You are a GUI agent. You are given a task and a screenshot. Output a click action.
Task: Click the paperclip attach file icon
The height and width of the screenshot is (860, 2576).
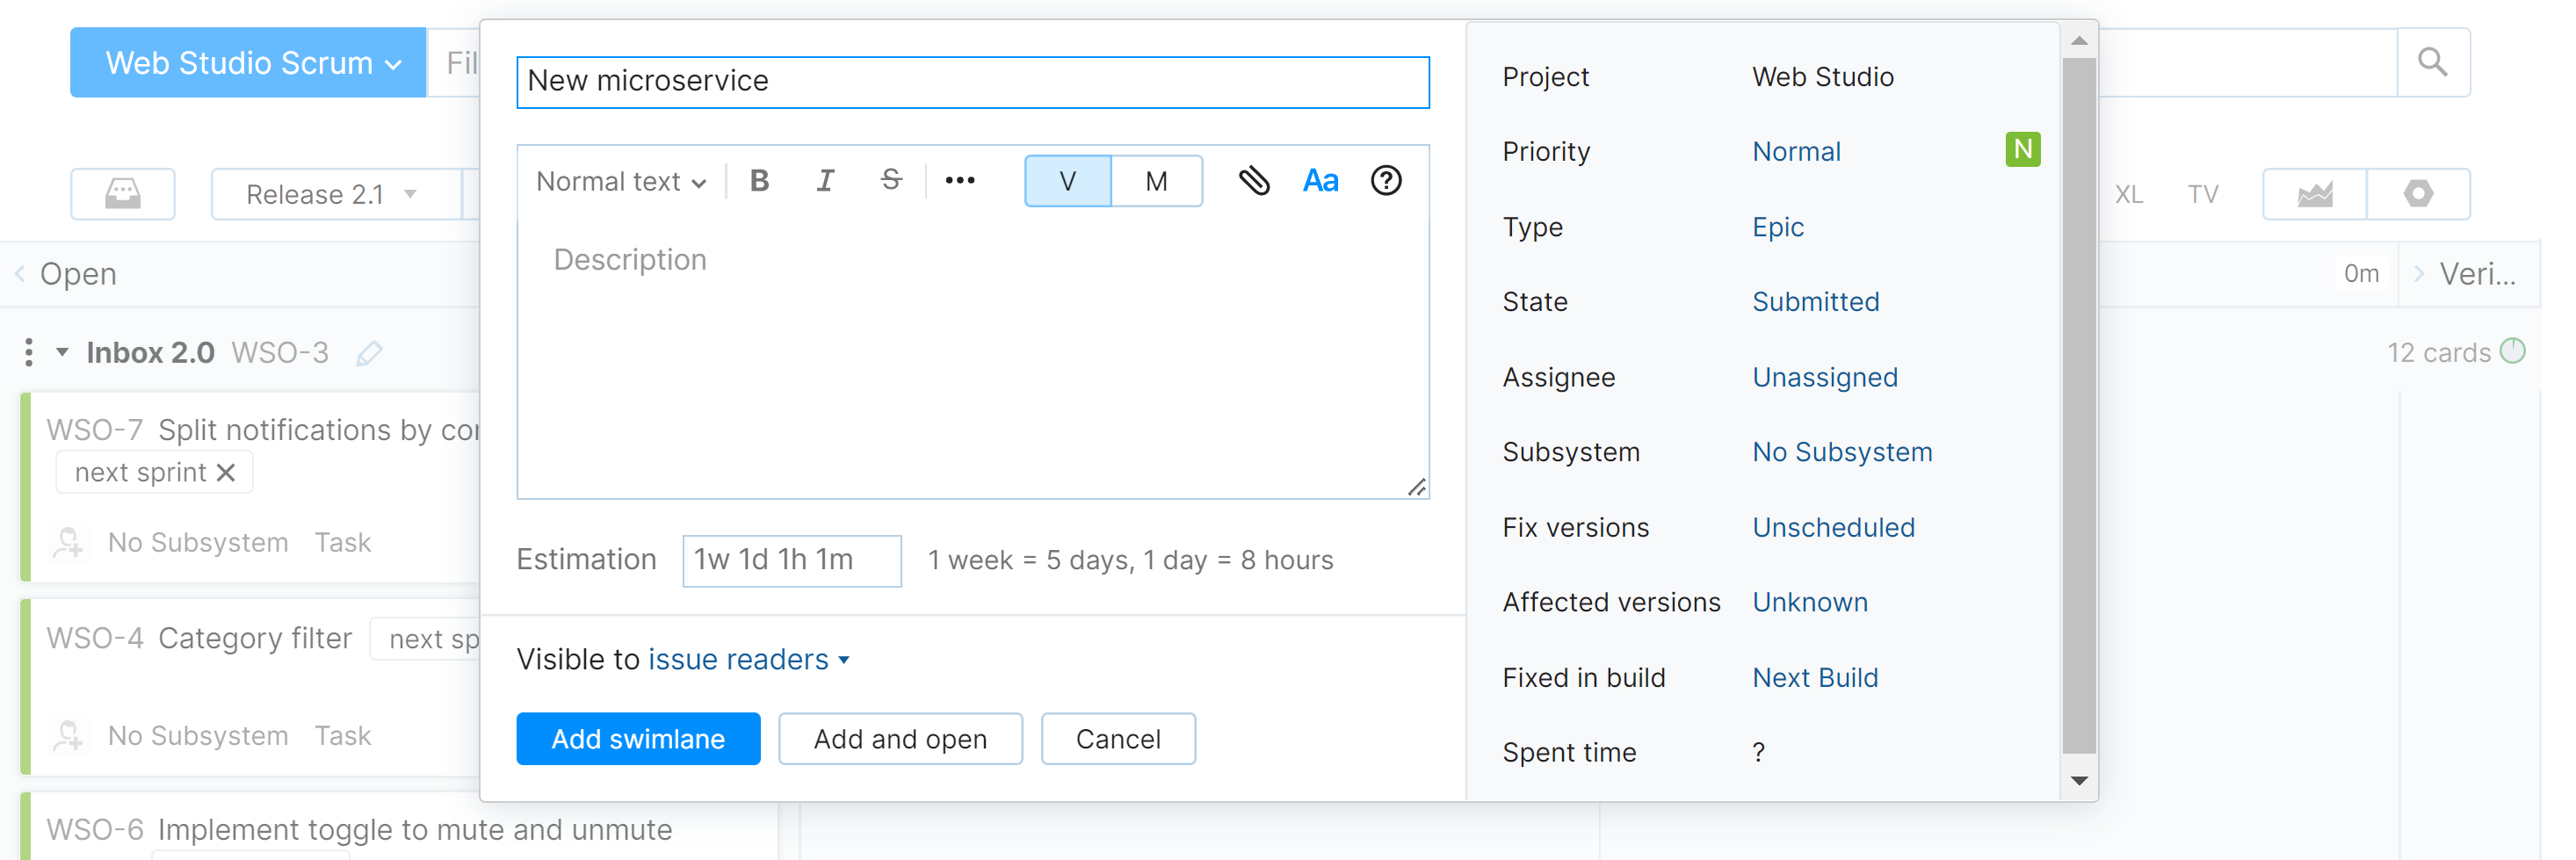coord(1253,181)
